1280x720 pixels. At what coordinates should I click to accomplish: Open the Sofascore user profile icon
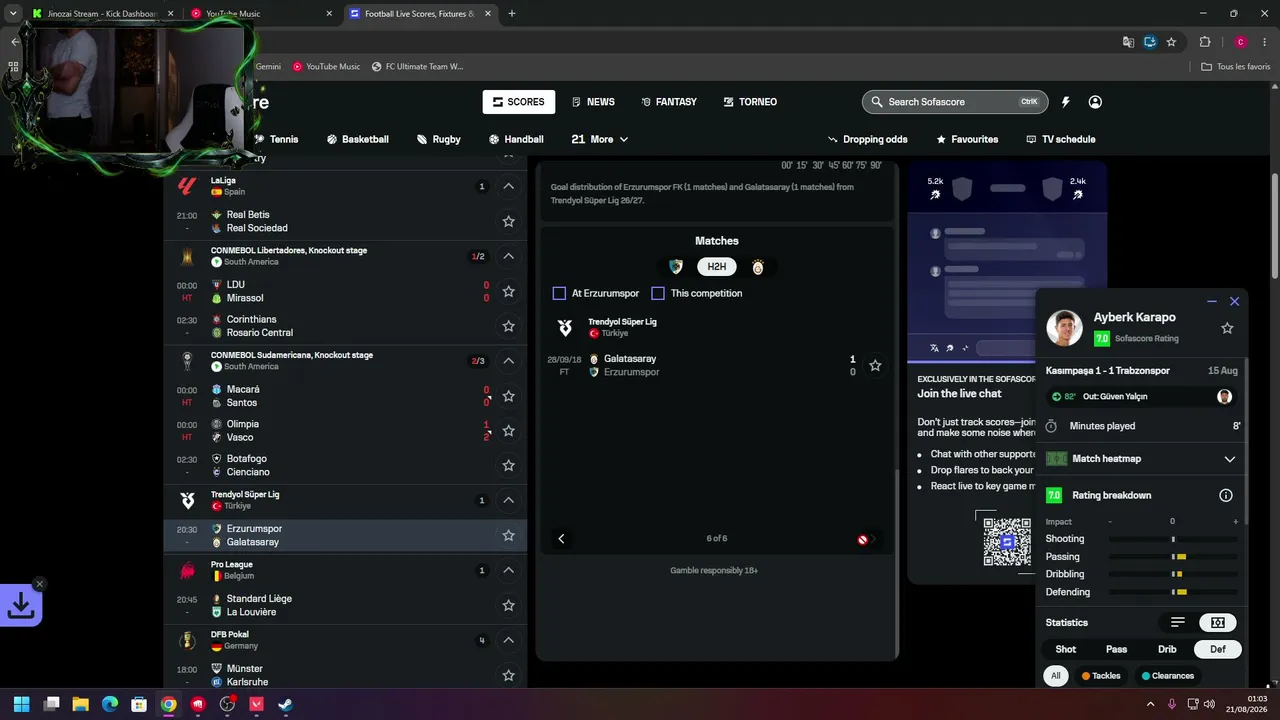point(1095,102)
